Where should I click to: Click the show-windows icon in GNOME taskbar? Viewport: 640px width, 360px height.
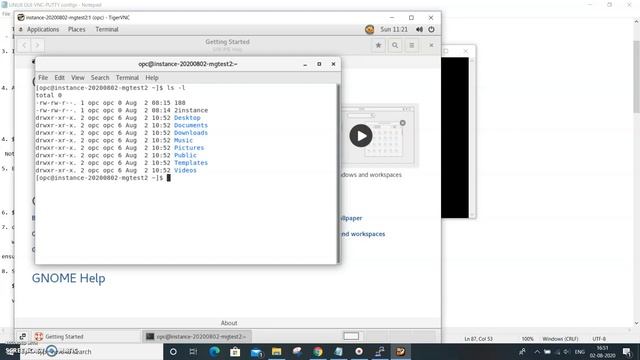(x=22, y=336)
